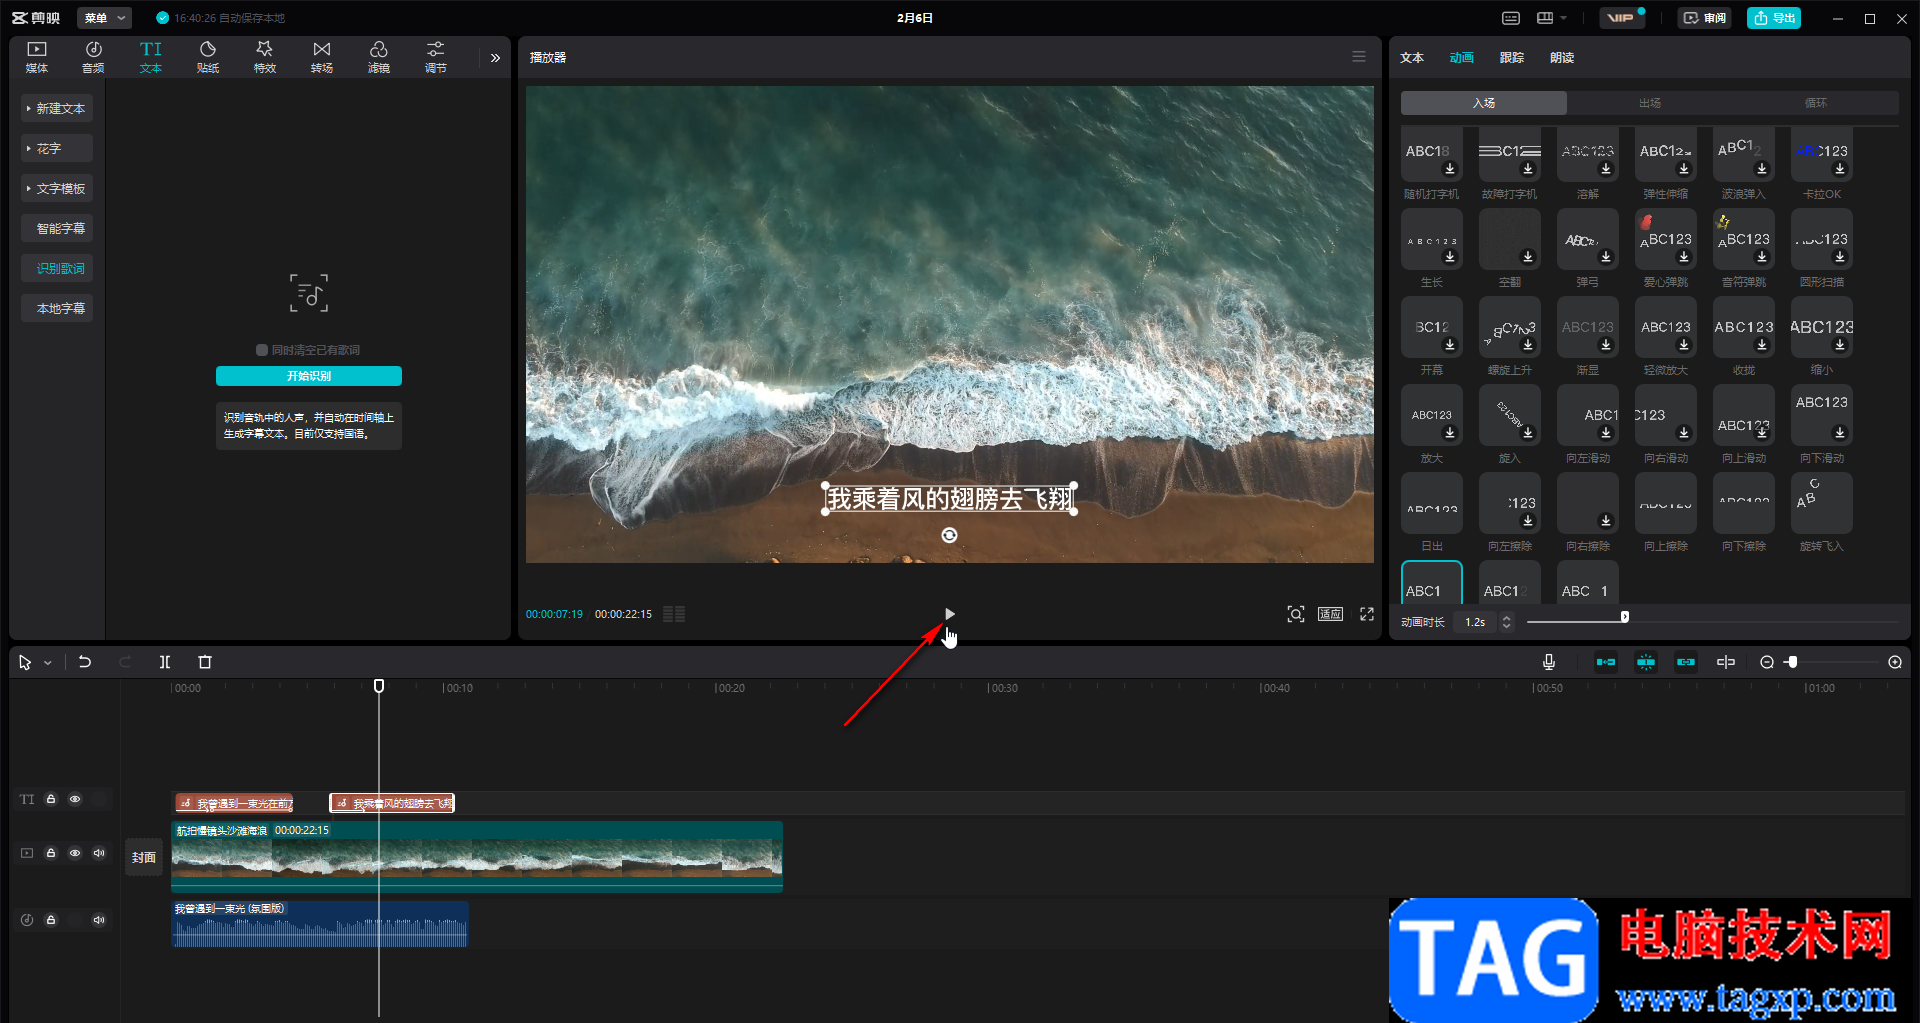Viewport: 1920px width, 1023px height.
Task: Open the 音频 (Audio) panel icon
Action: [x=93, y=57]
